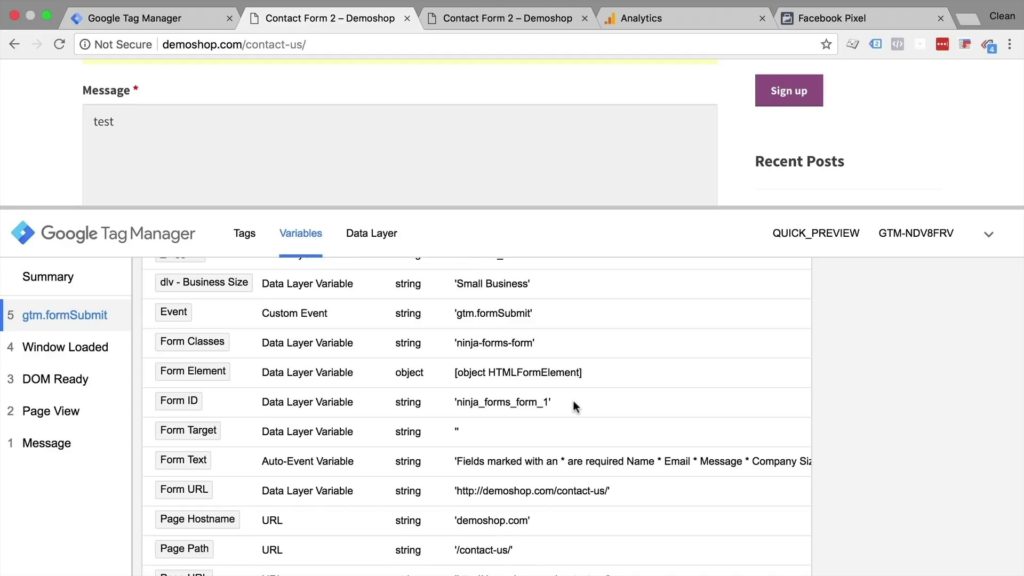
Task: Navigate back with the back arrow
Action: pos(15,44)
